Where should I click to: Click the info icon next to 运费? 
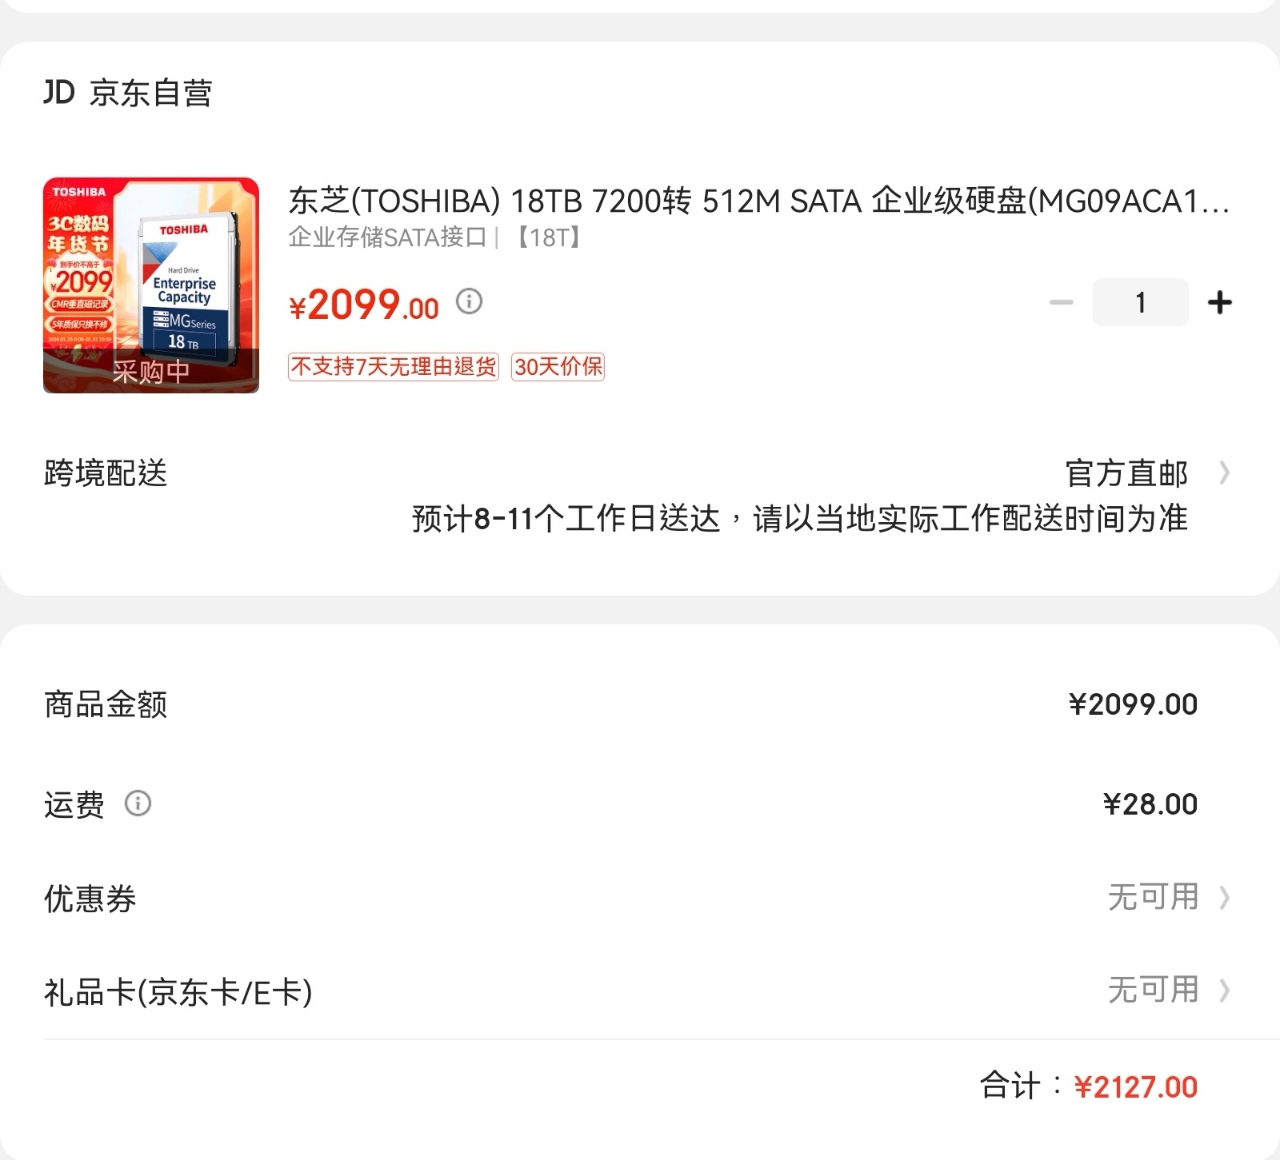[138, 803]
